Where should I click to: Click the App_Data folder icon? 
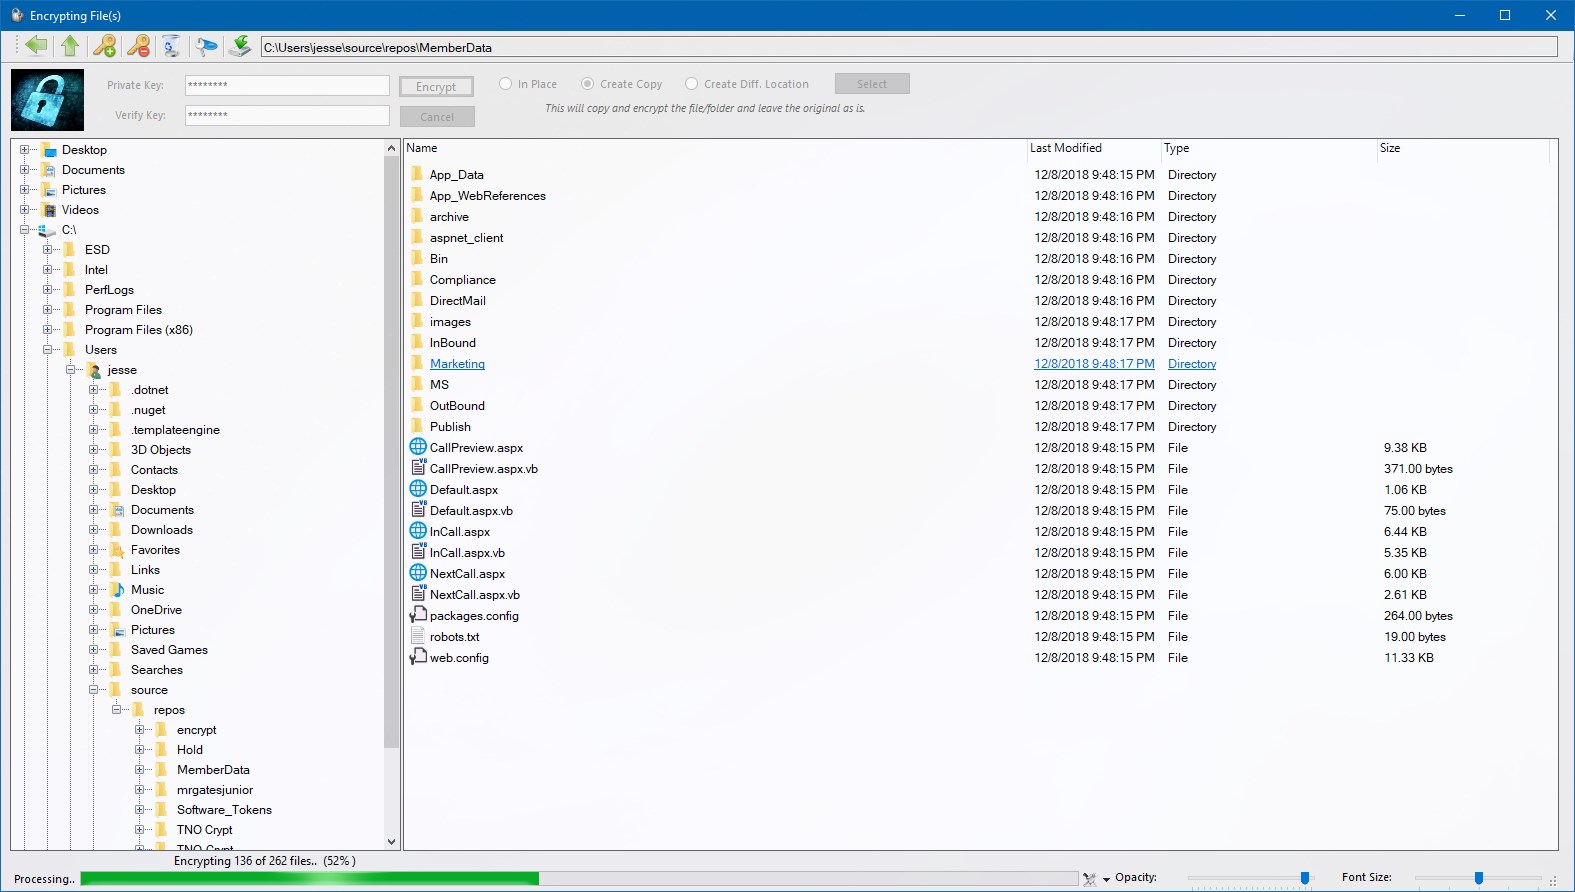tap(418, 174)
